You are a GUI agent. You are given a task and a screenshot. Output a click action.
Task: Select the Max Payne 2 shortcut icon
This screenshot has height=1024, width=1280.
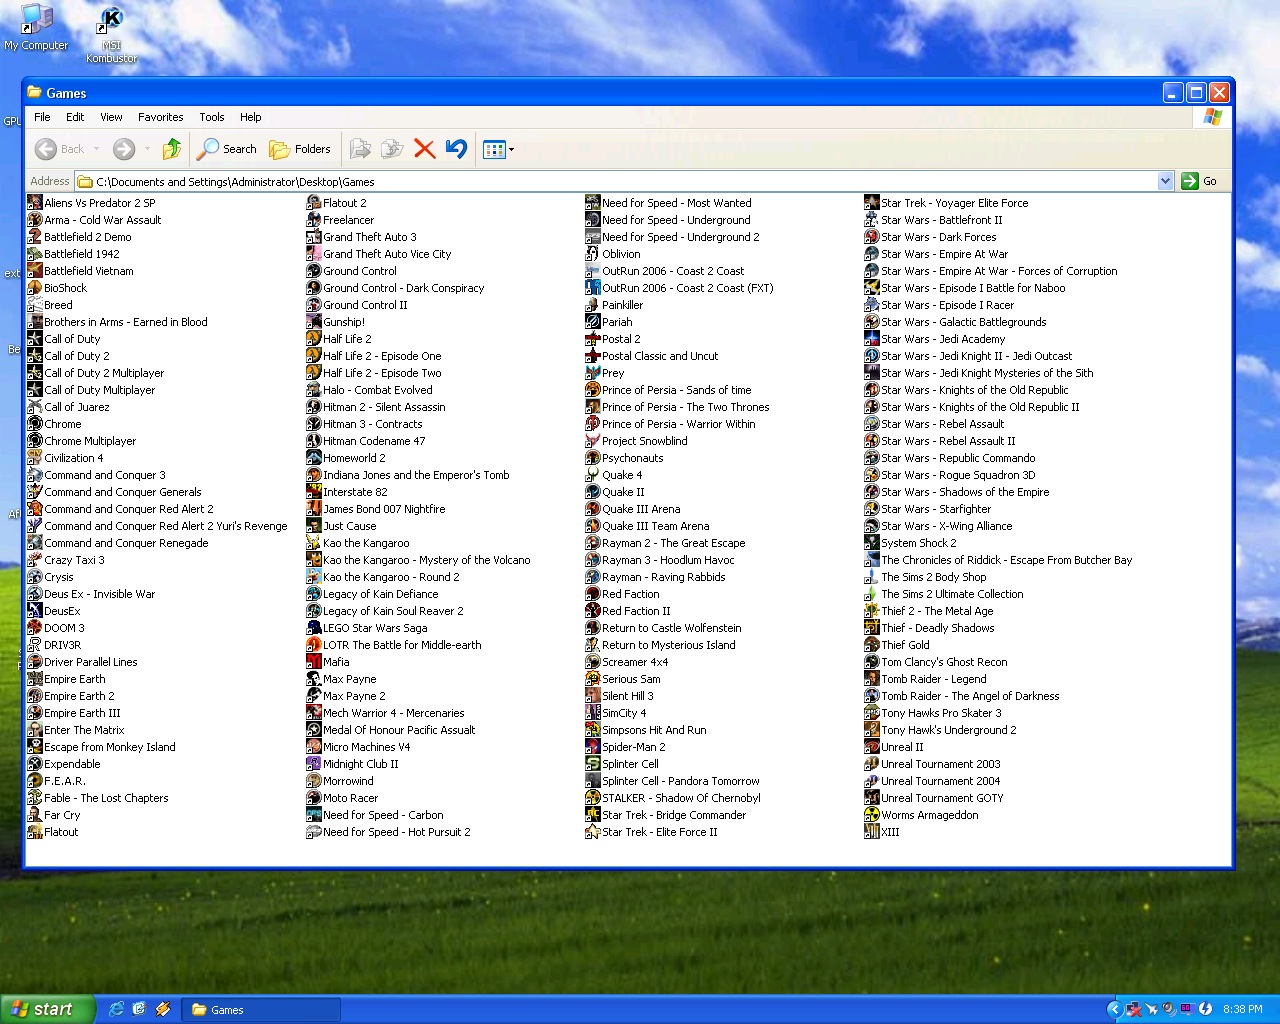314,696
